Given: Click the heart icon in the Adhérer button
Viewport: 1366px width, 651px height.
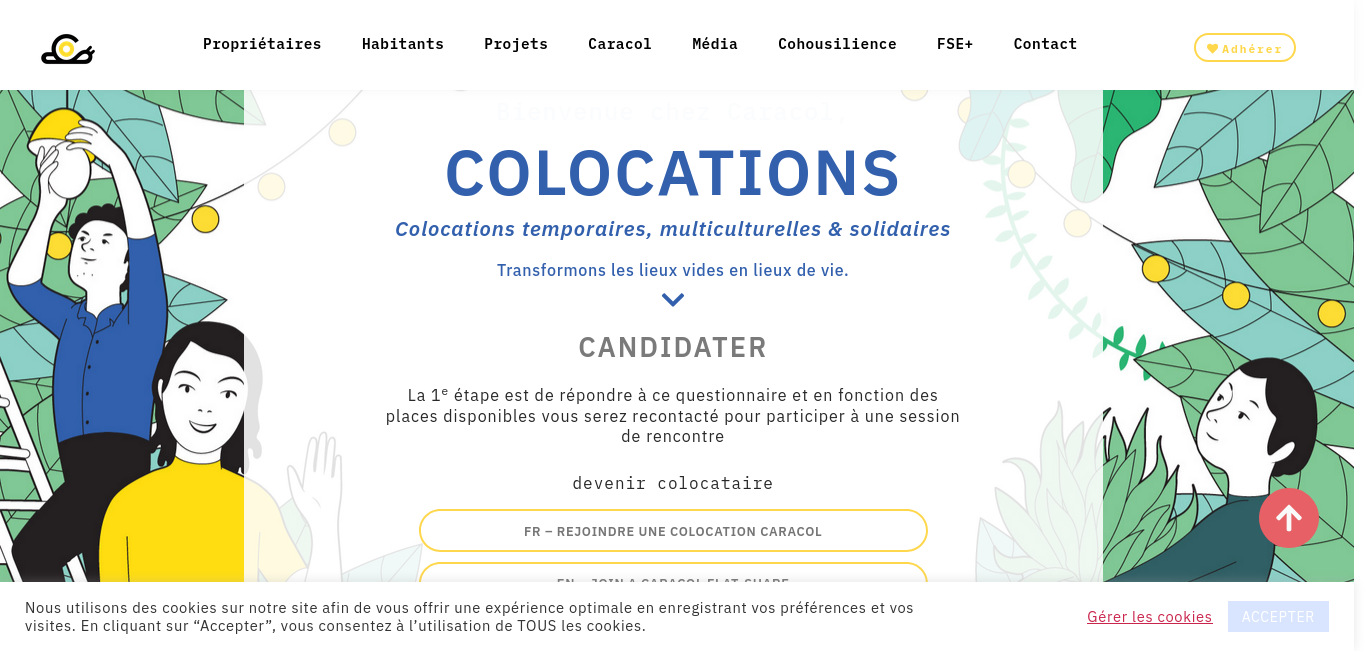Looking at the screenshot, I should click(x=1212, y=48).
